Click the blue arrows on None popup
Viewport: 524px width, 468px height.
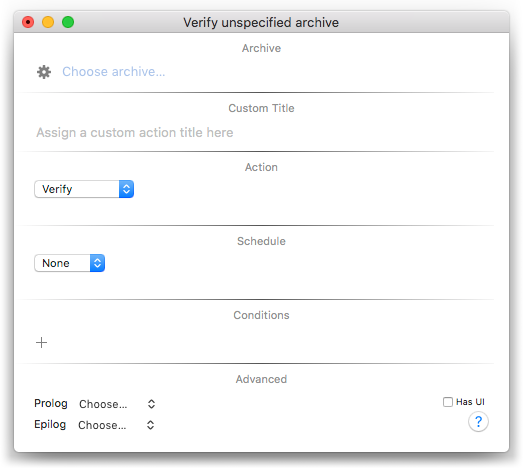[x=97, y=263]
